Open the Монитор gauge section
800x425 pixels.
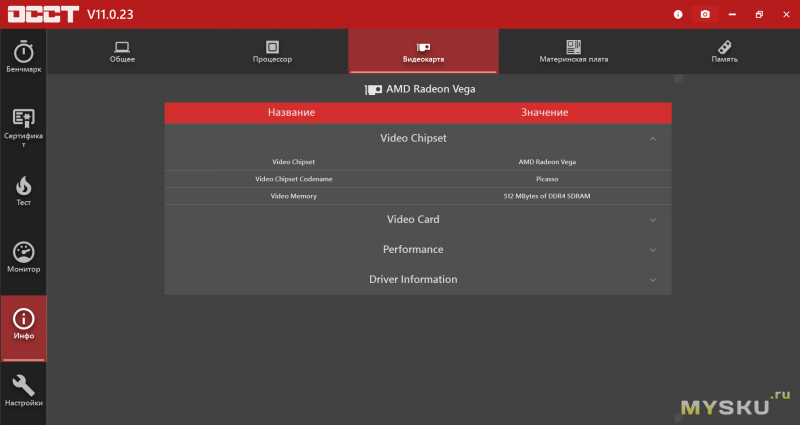point(23,258)
